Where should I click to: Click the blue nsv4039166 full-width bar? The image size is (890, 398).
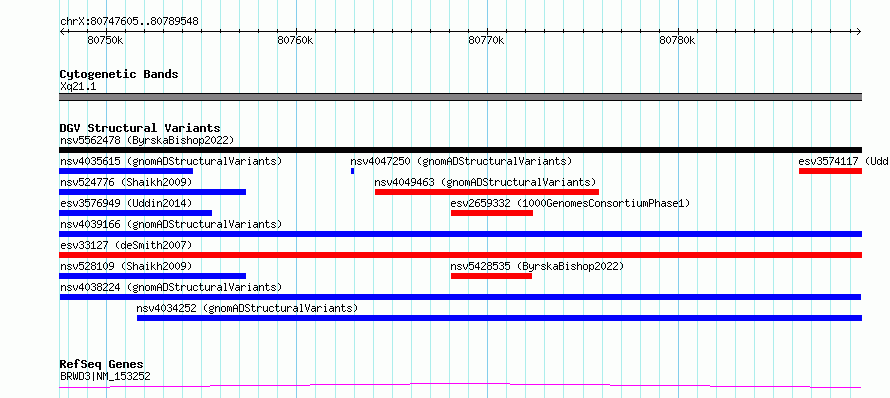[x=460, y=234]
